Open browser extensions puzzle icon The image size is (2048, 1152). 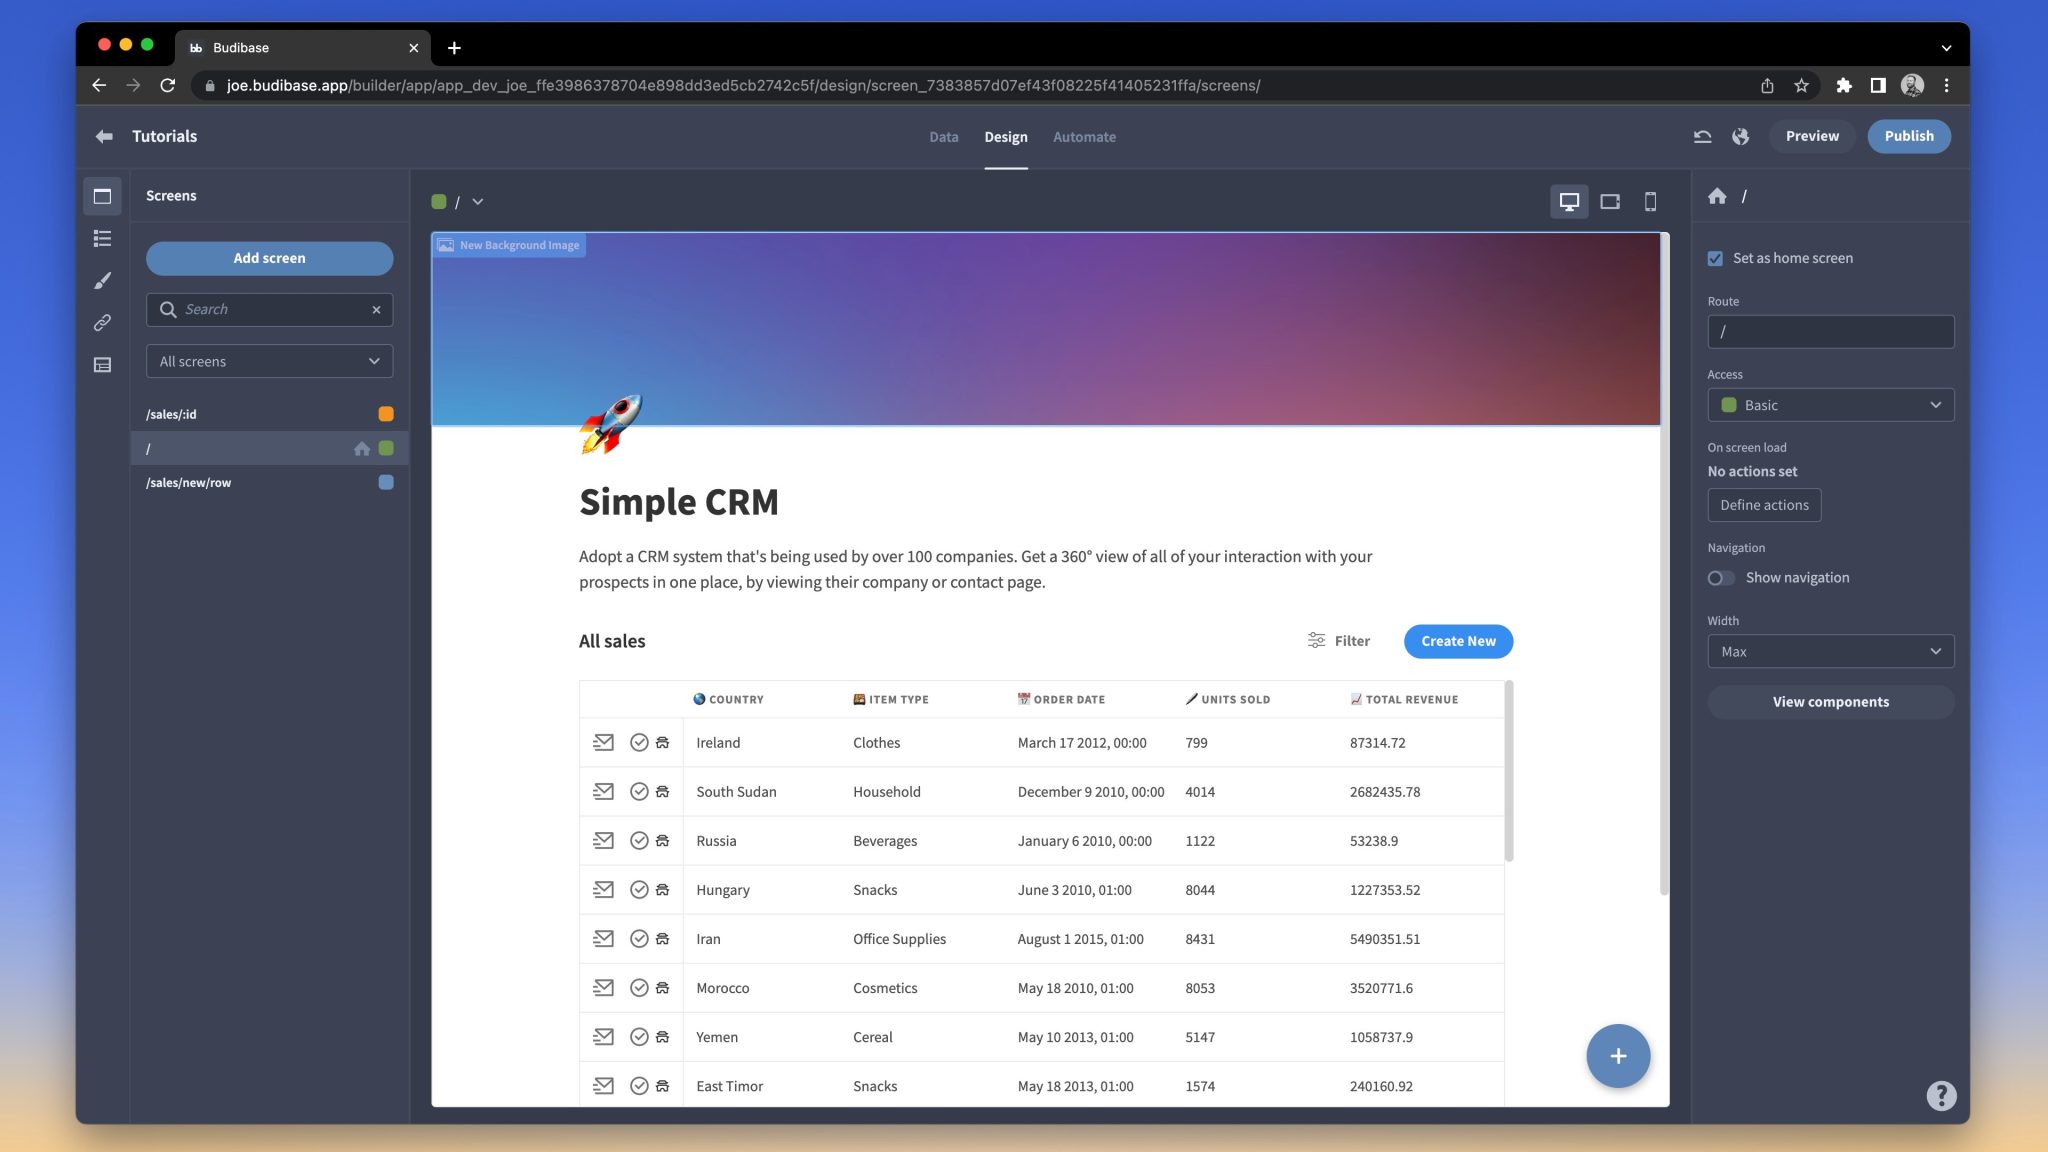point(1843,86)
